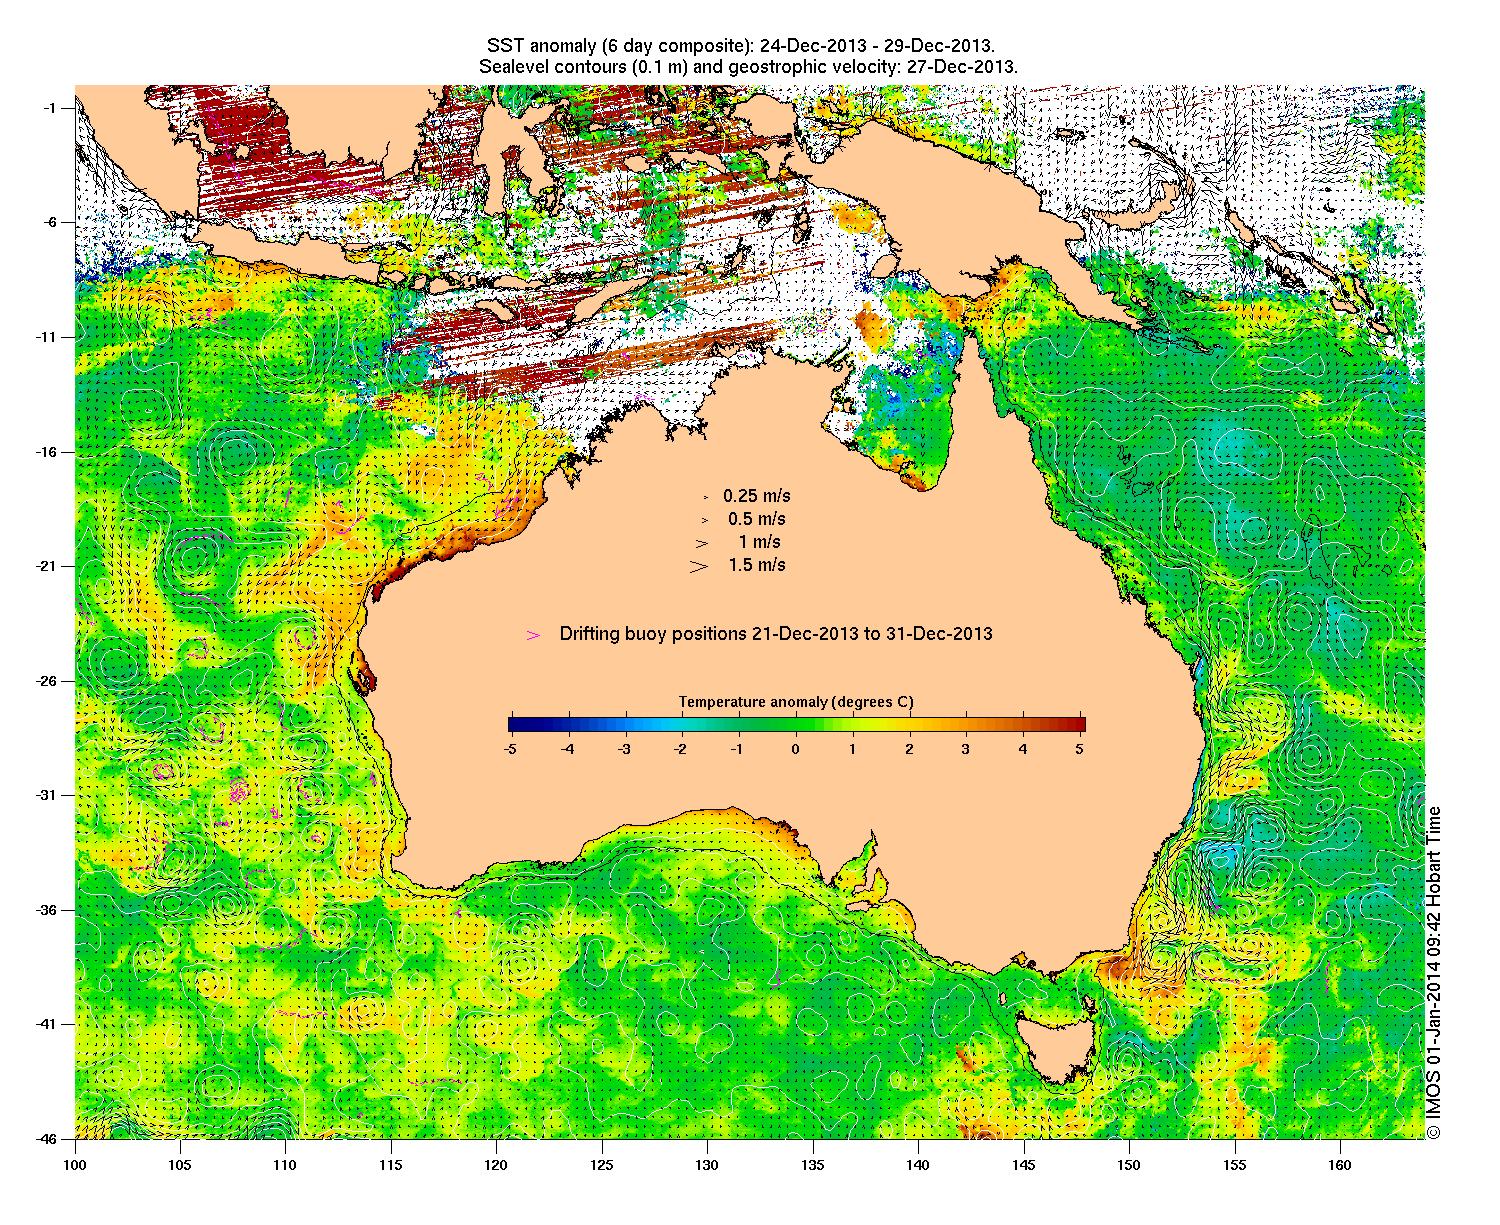Click the '3' colorbar tick label
This screenshot has height=1225, width=1500.
966,748
